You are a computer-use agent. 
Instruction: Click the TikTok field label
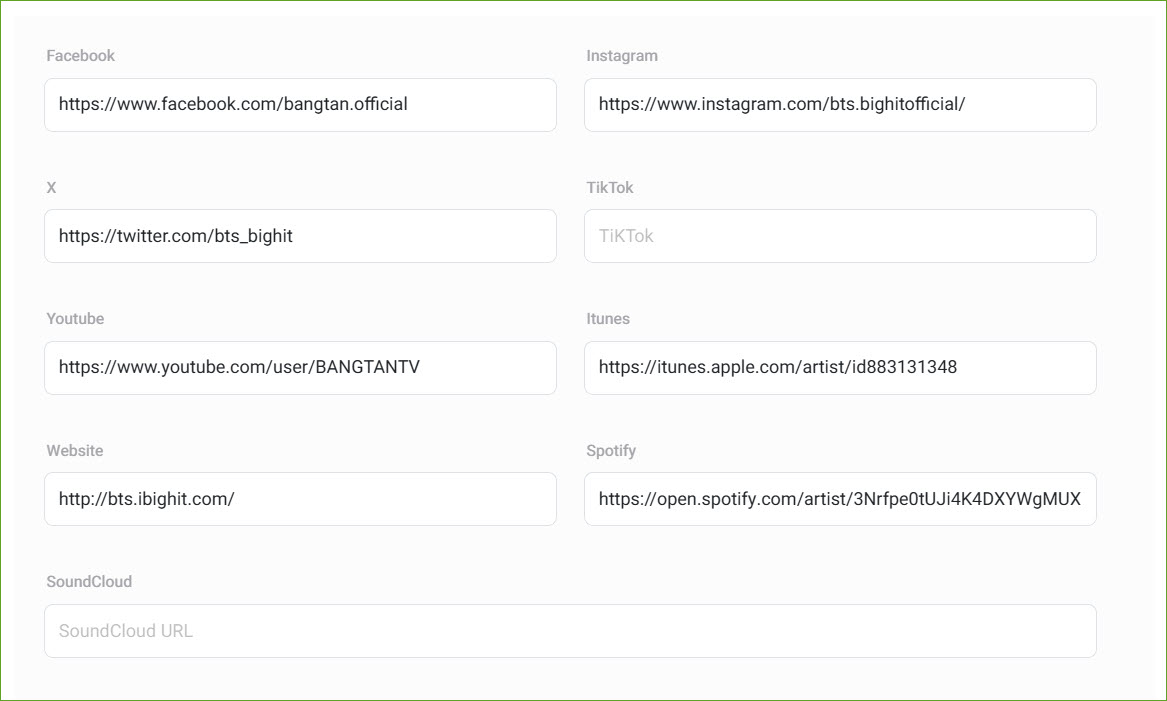(609, 188)
